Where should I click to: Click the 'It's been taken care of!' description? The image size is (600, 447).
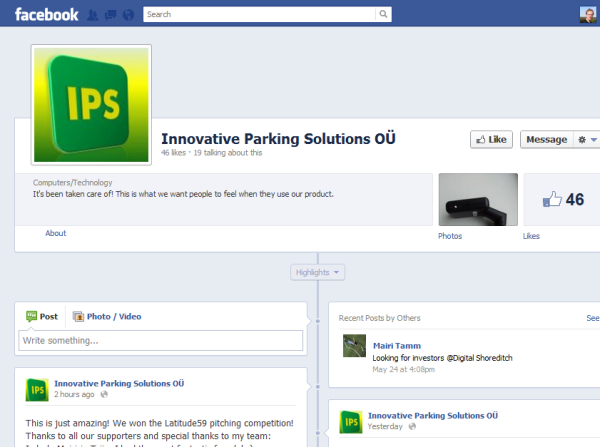pyautogui.click(x=183, y=194)
